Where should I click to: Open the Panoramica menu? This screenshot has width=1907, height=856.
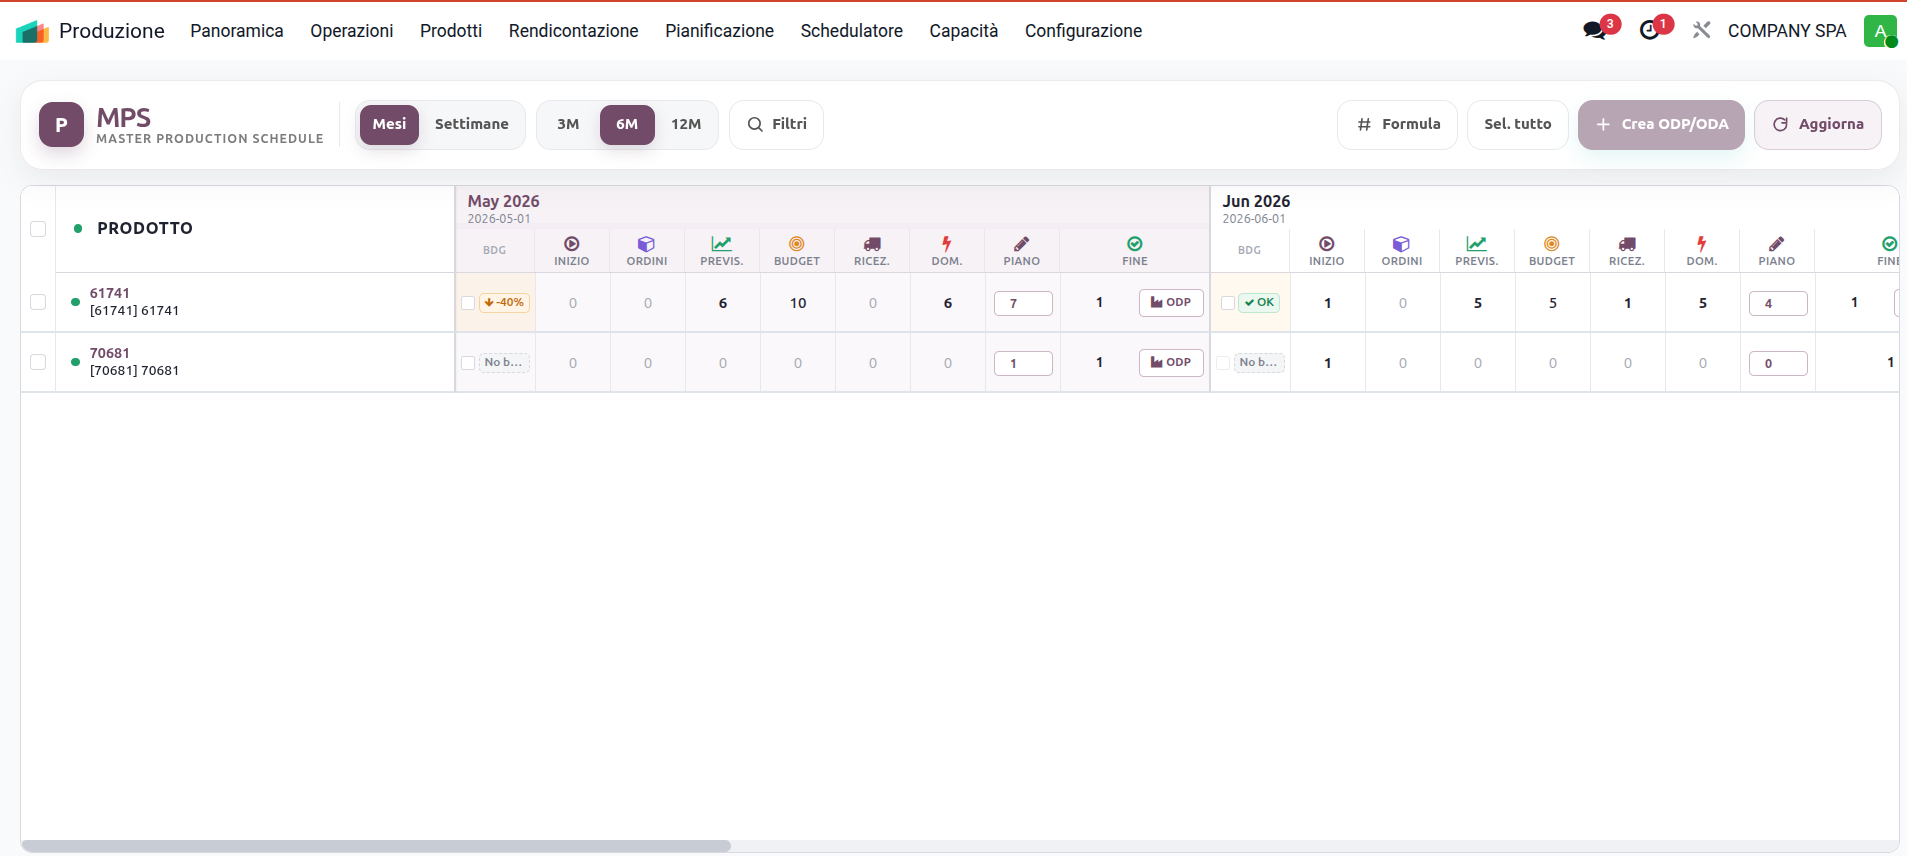(237, 31)
